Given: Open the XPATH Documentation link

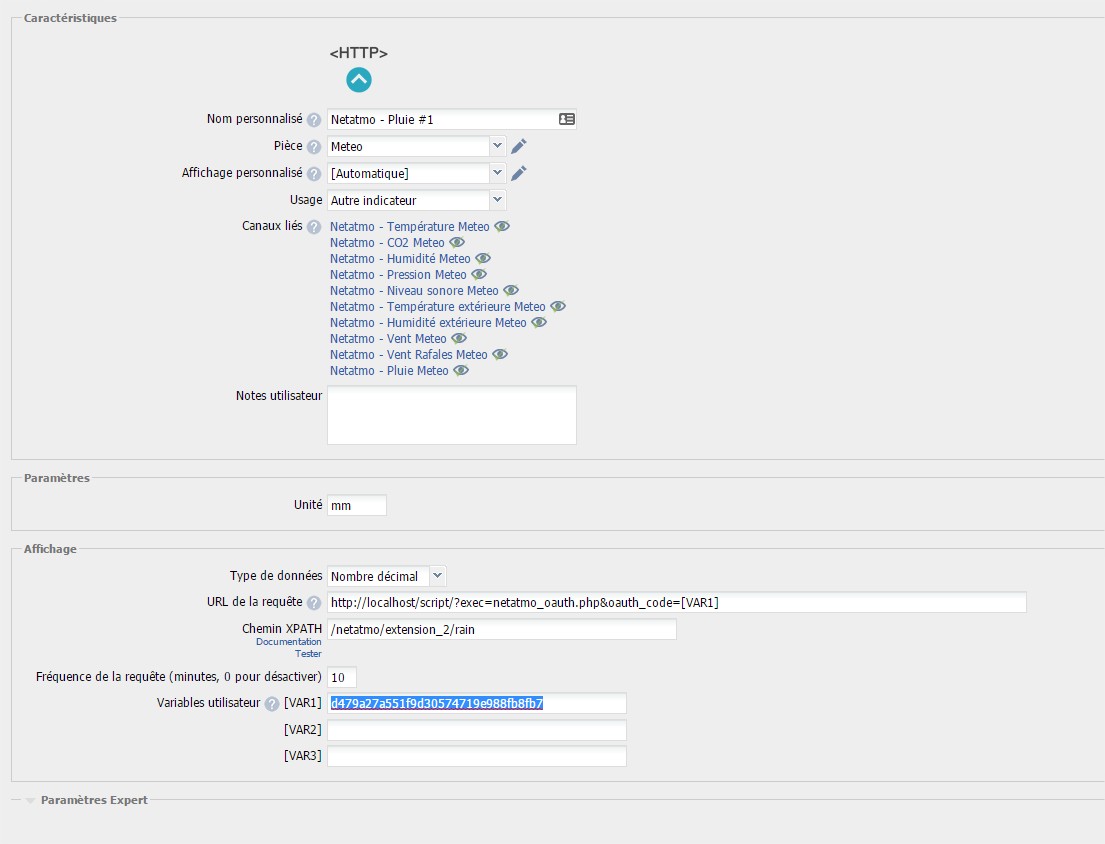Looking at the screenshot, I should [x=288, y=642].
